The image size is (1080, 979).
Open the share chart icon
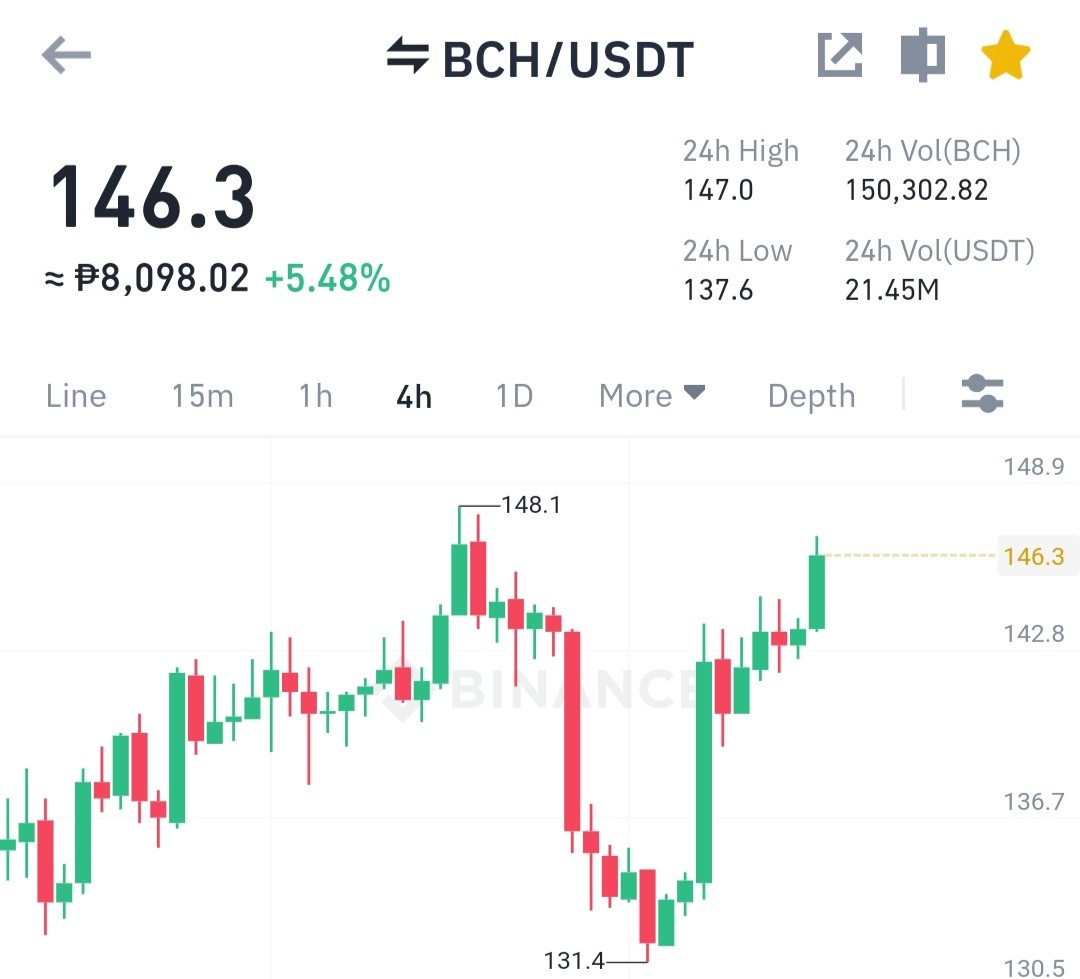pyautogui.click(x=840, y=54)
